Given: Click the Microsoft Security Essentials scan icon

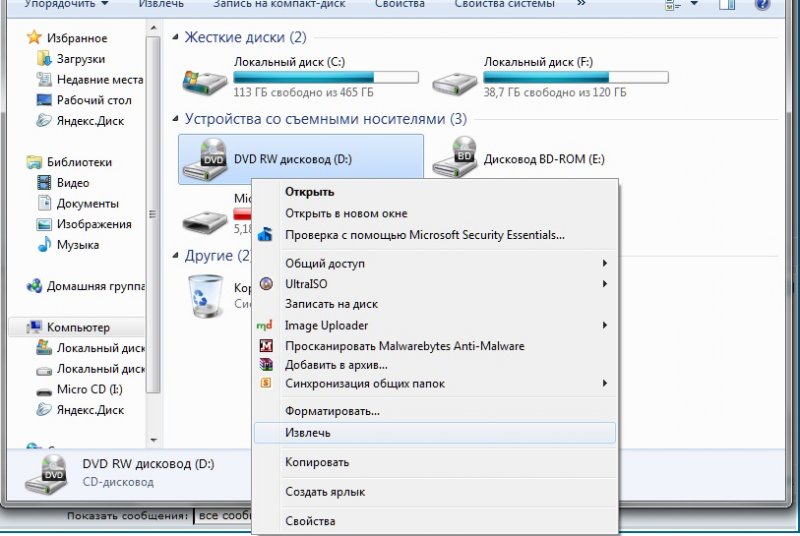Looking at the screenshot, I should [x=265, y=236].
